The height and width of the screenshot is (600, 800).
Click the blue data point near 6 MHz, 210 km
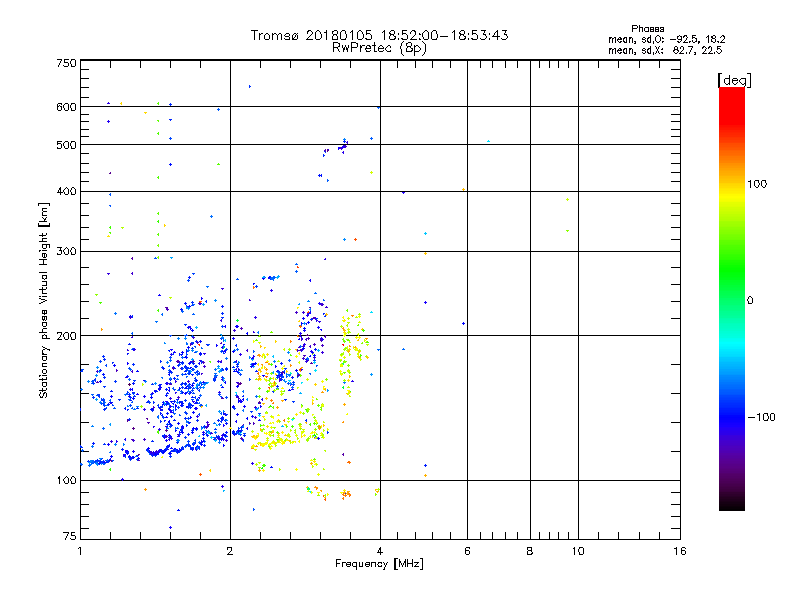[x=463, y=323]
